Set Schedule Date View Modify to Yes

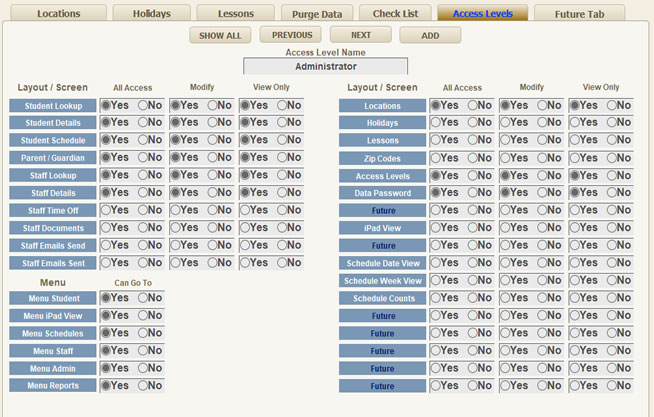(x=505, y=263)
